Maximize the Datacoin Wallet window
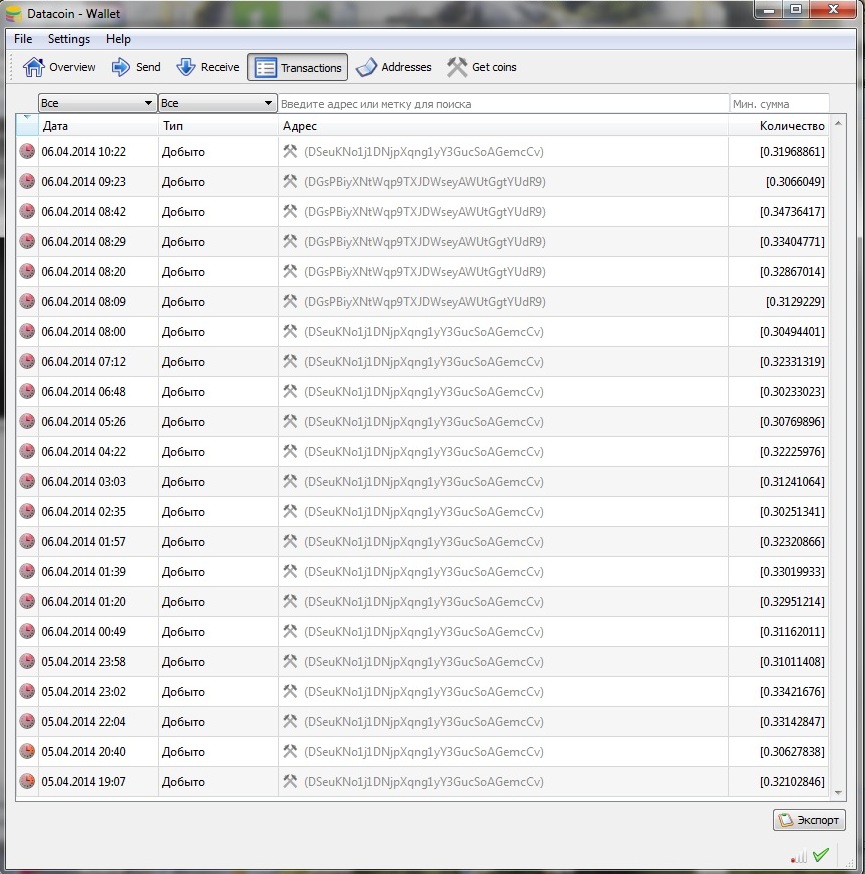This screenshot has width=865, height=874. (796, 9)
